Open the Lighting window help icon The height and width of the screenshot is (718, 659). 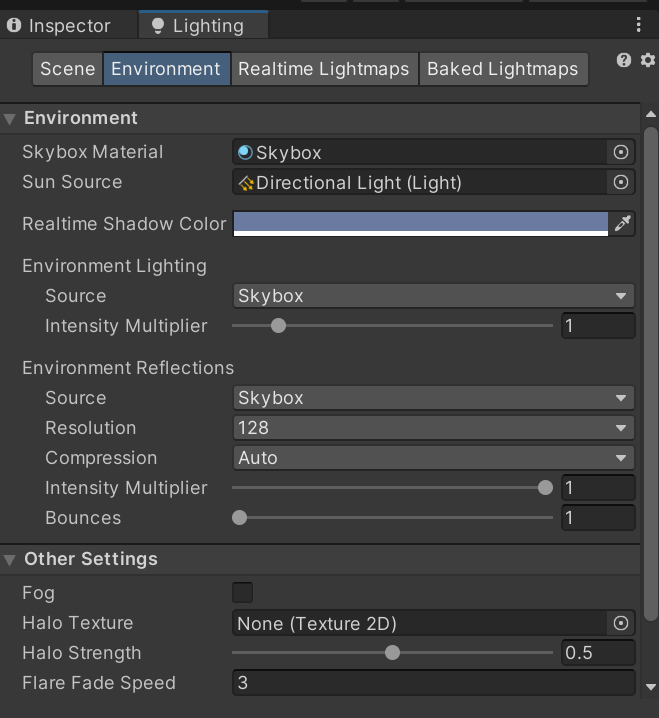pyautogui.click(x=624, y=60)
